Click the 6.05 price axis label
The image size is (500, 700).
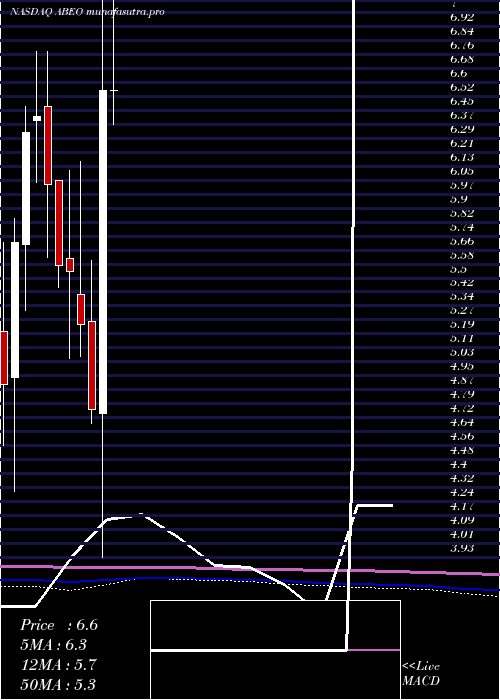click(x=462, y=171)
